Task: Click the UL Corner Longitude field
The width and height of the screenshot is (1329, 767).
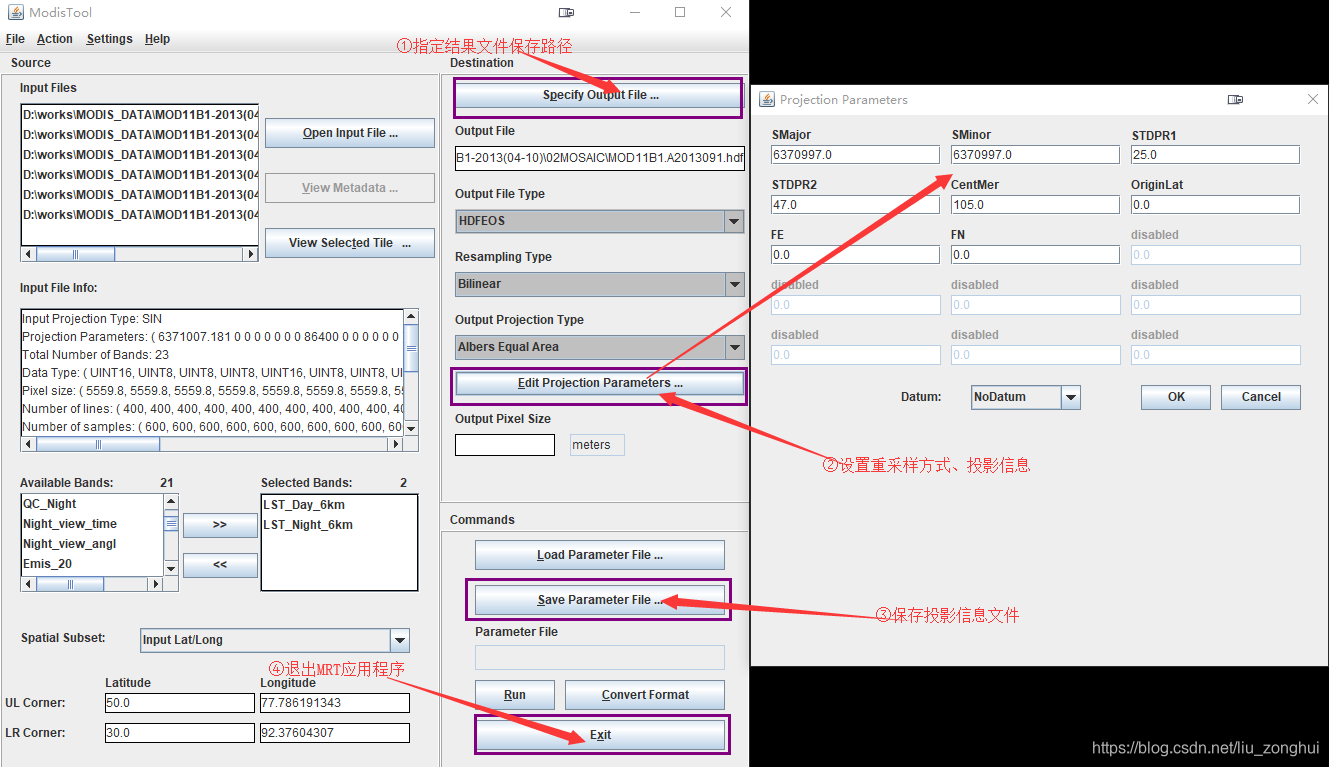Action: [335, 703]
